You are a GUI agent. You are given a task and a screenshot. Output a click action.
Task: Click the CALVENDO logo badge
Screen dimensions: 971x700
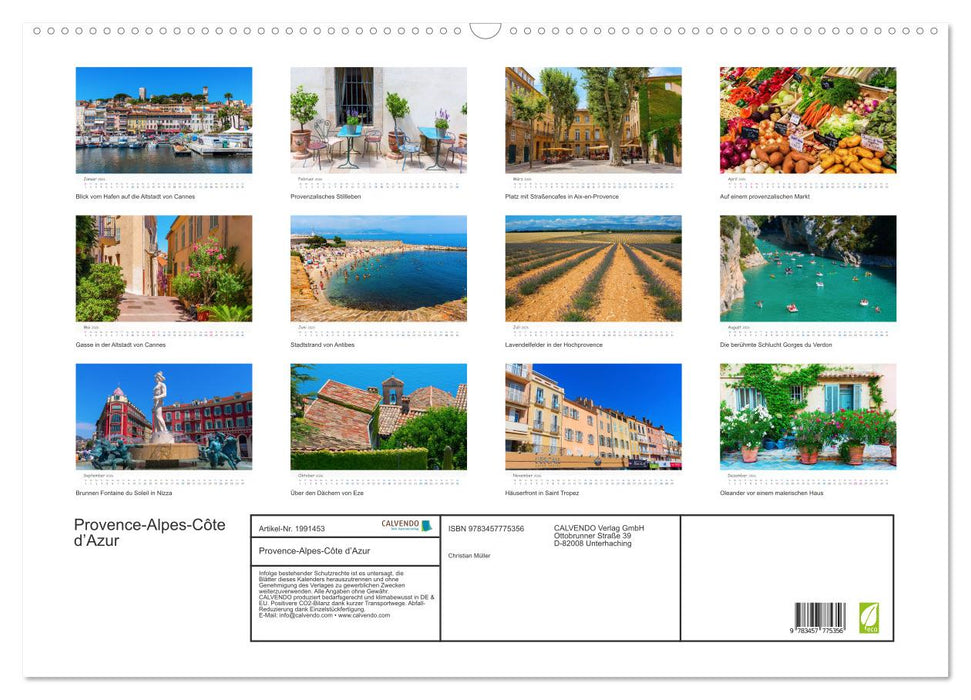(x=399, y=525)
